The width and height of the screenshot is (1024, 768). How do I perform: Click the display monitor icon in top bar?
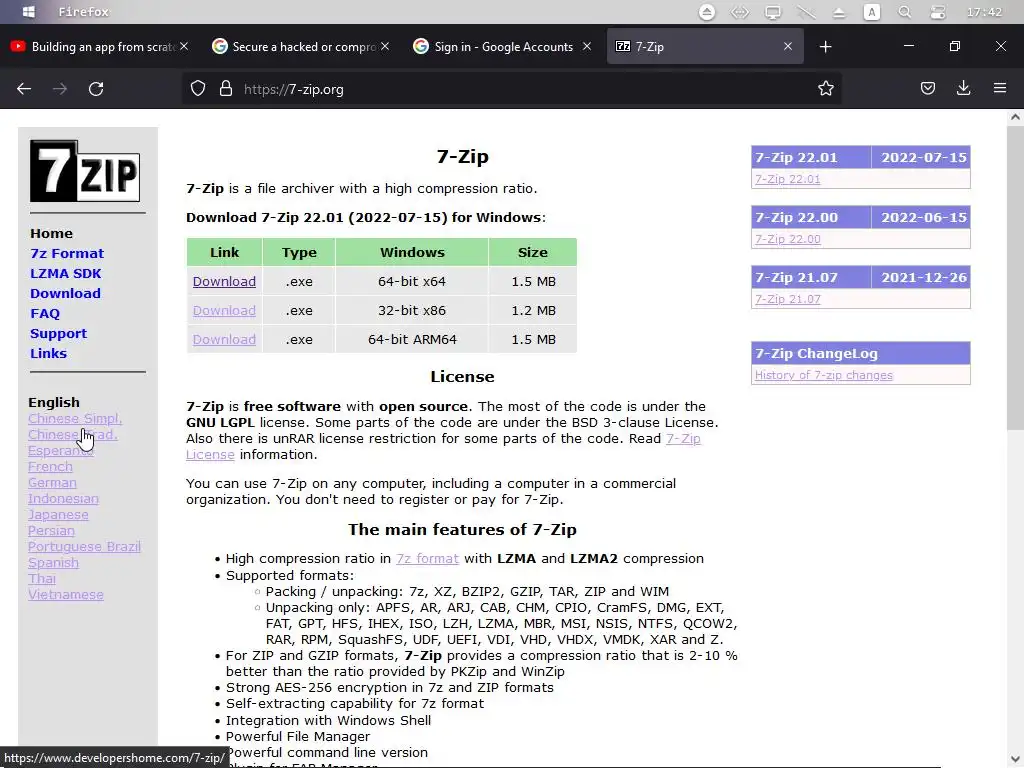(x=773, y=12)
